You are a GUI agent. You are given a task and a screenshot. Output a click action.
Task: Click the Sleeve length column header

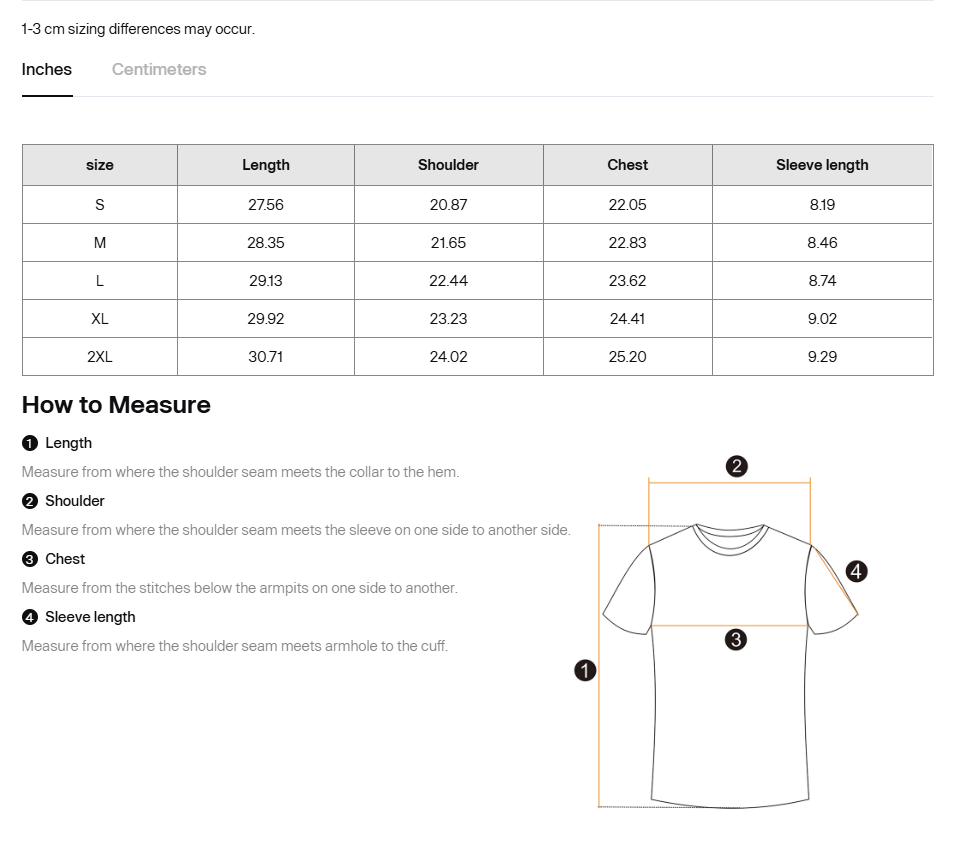click(x=822, y=165)
